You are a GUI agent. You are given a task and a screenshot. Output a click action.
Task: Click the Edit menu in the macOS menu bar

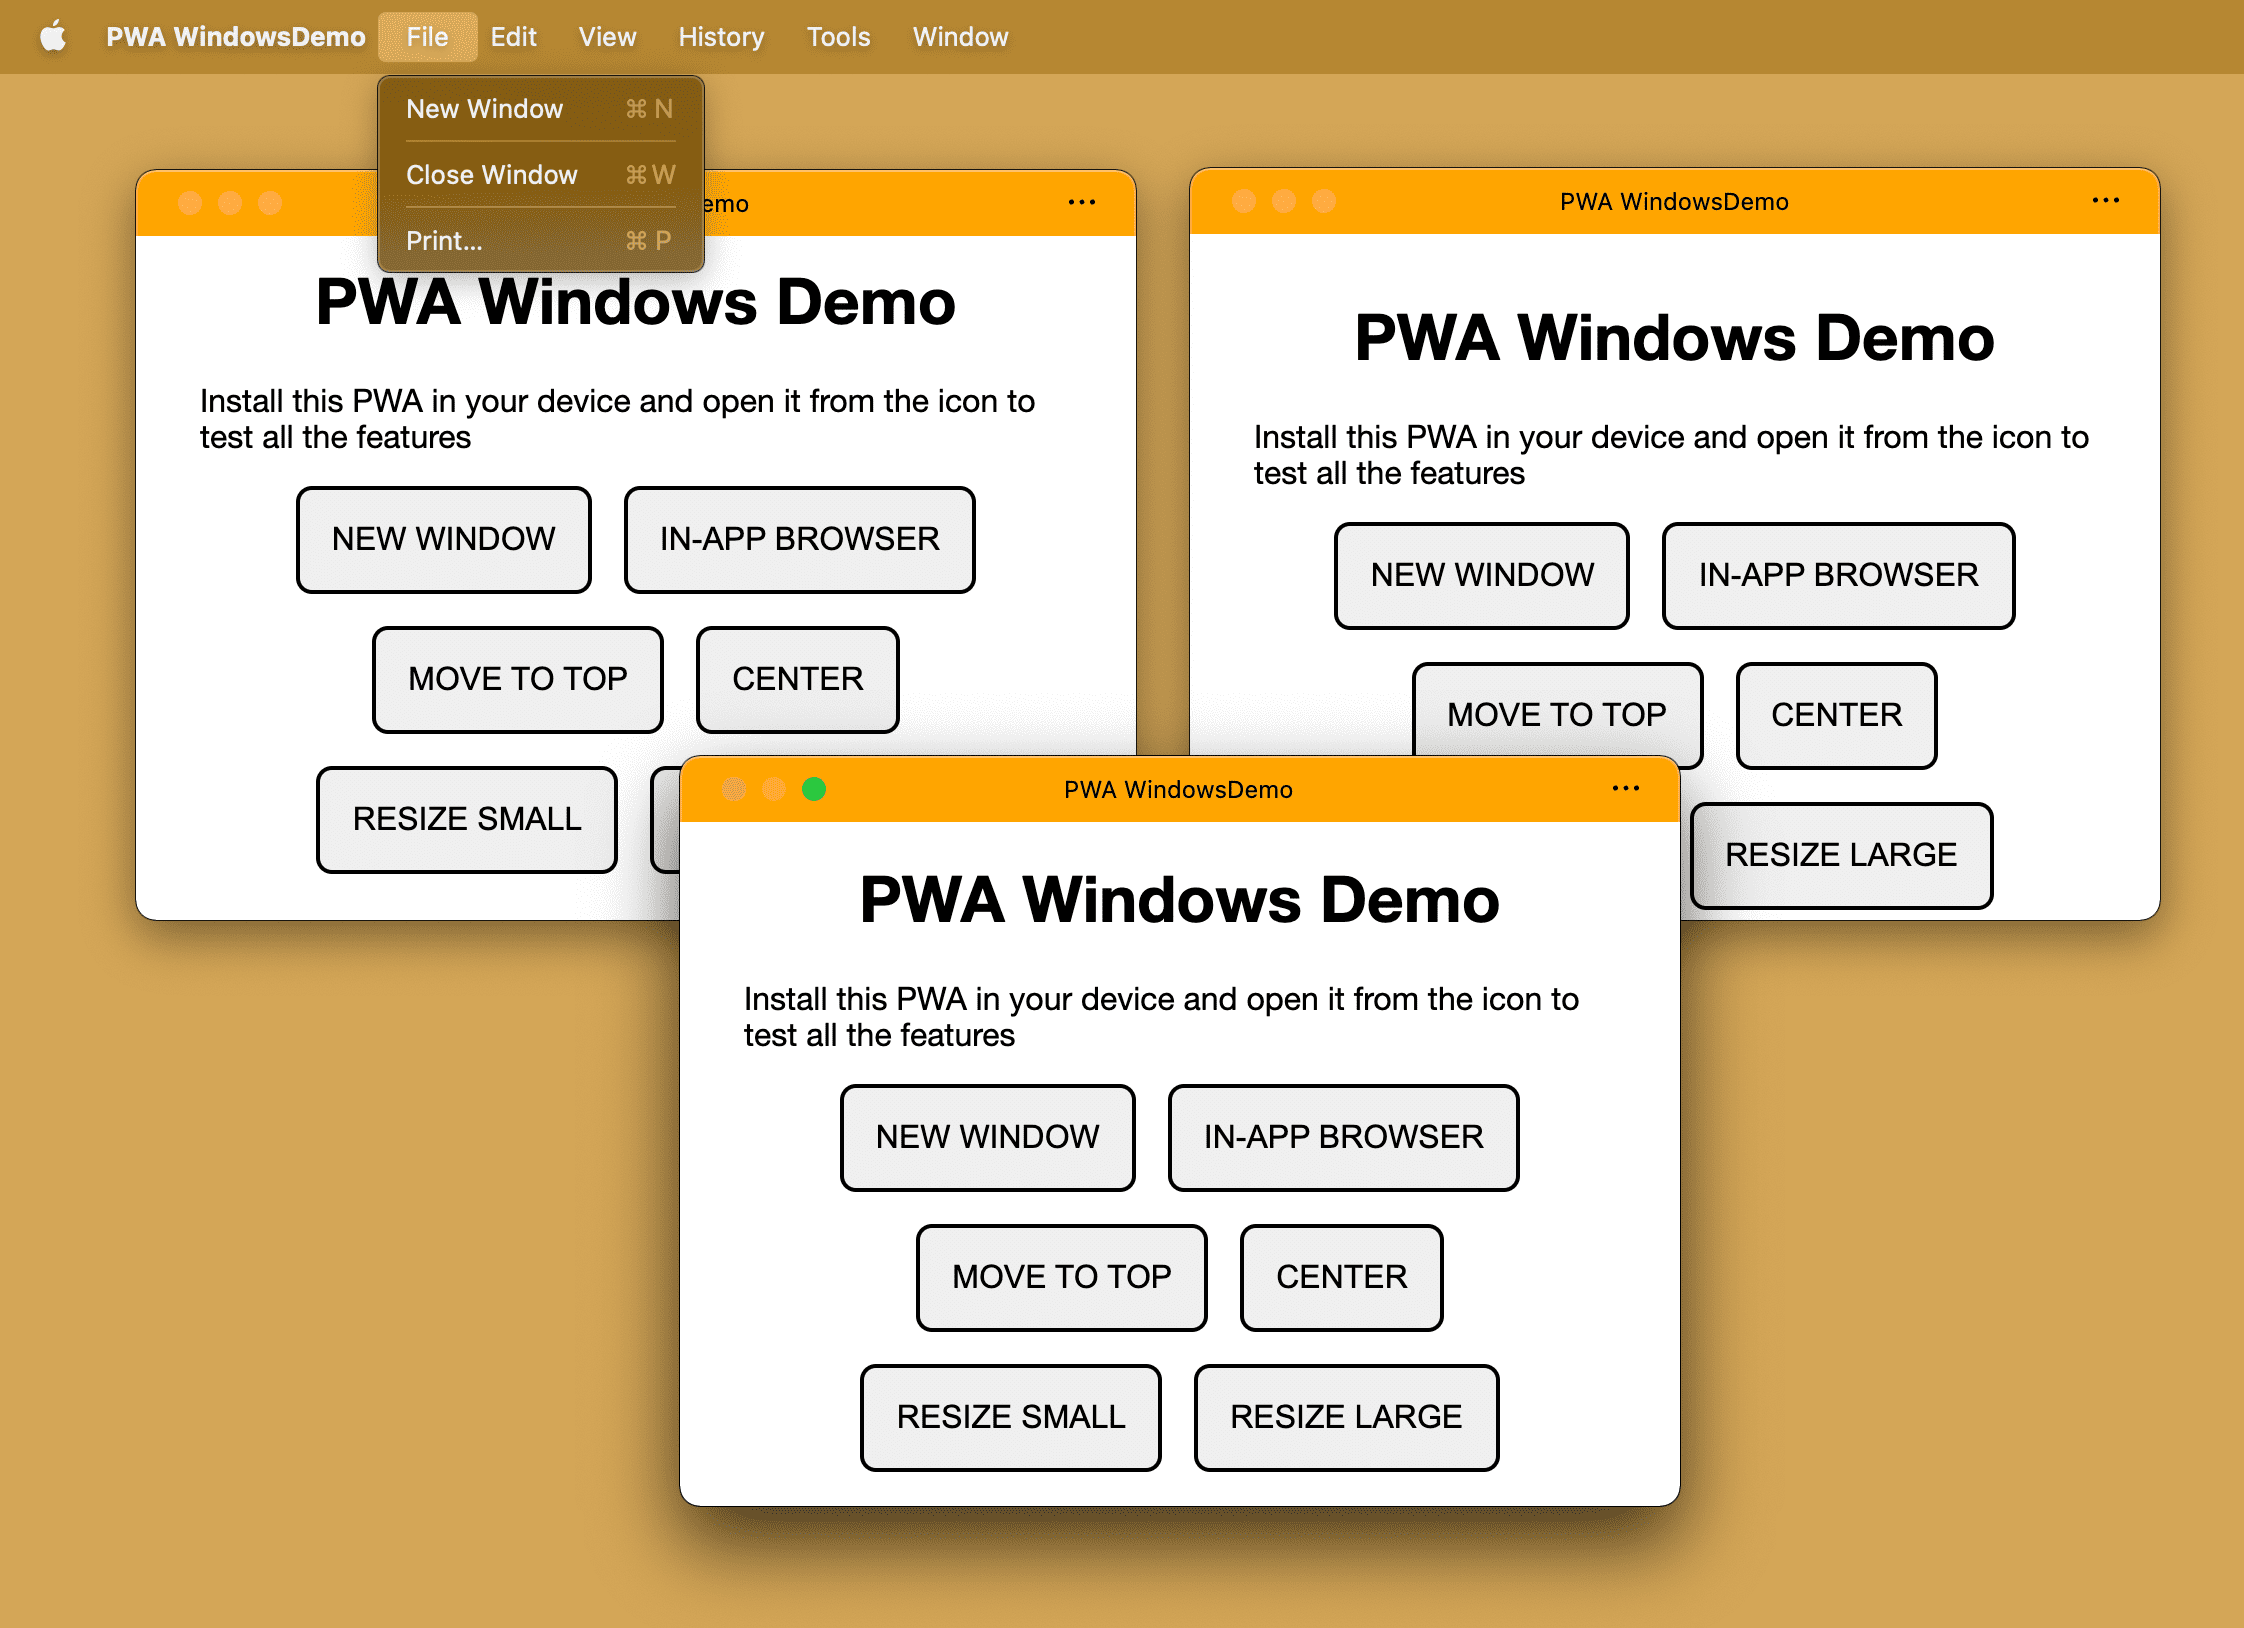pyautogui.click(x=512, y=35)
